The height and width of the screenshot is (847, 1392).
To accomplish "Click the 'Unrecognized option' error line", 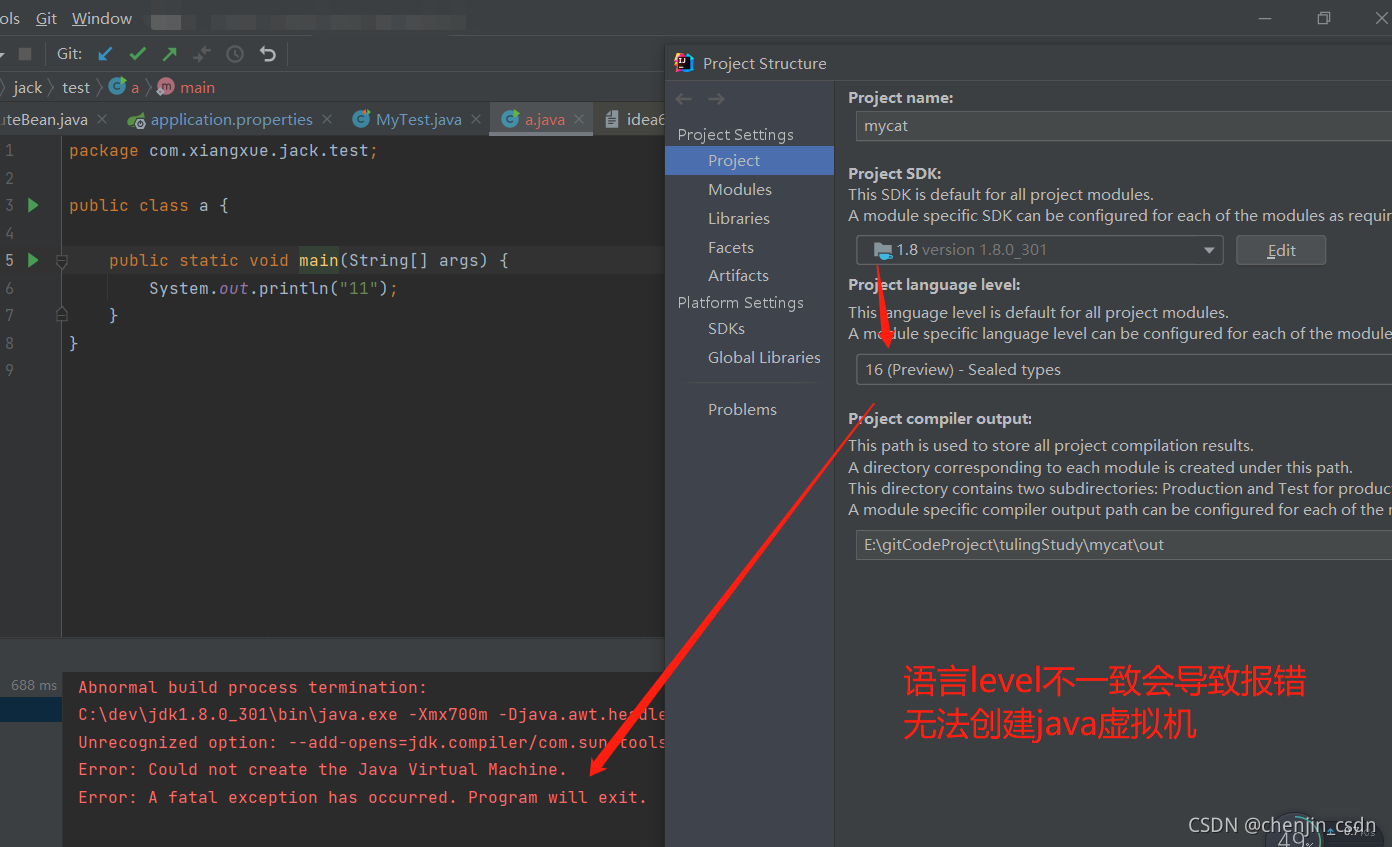I will point(371,742).
